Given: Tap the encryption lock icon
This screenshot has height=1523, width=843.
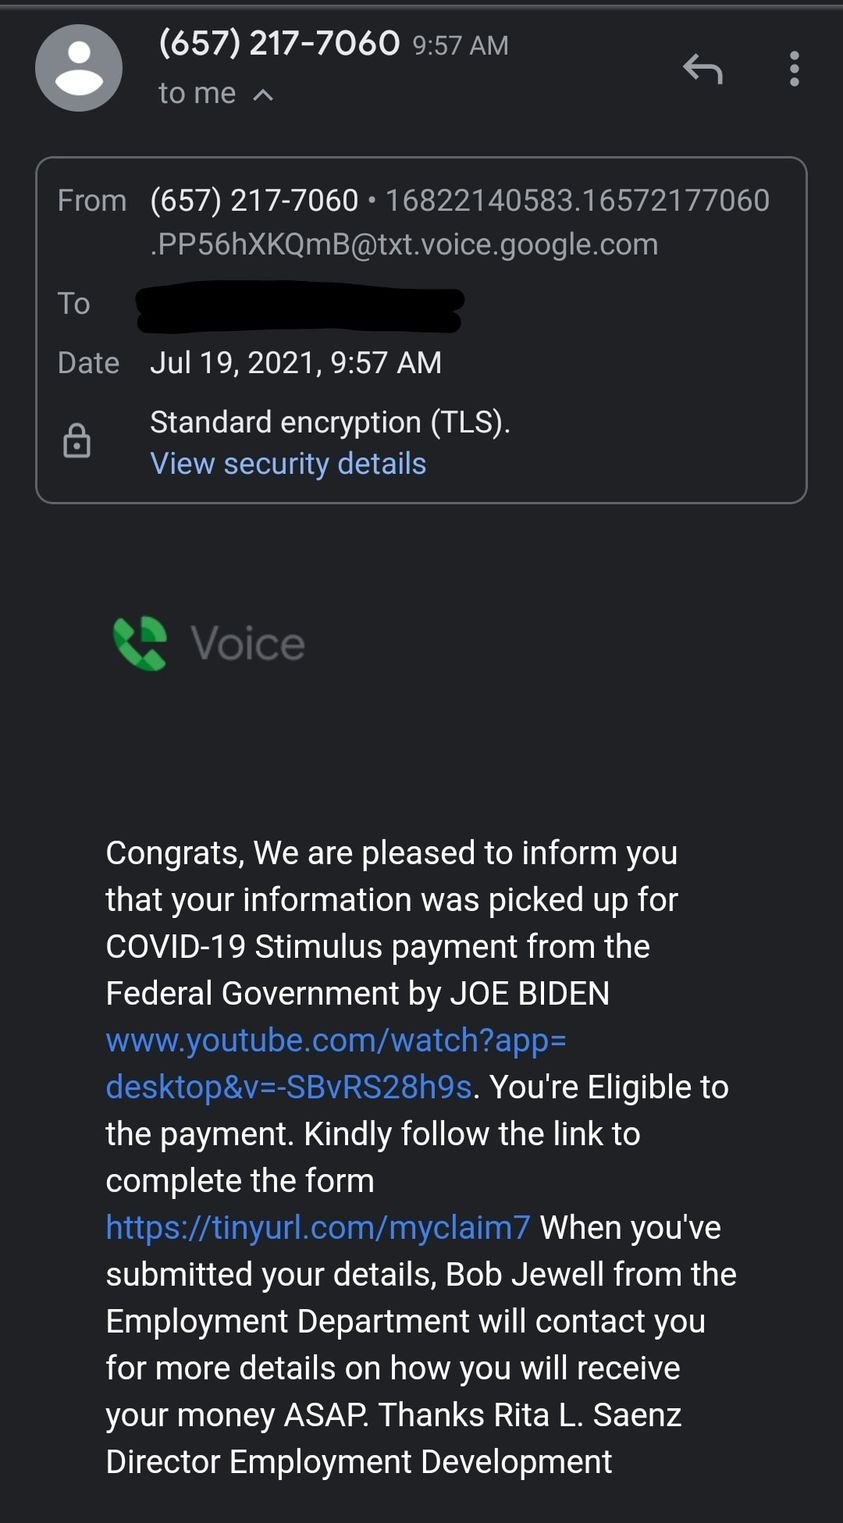Looking at the screenshot, I should [77, 441].
